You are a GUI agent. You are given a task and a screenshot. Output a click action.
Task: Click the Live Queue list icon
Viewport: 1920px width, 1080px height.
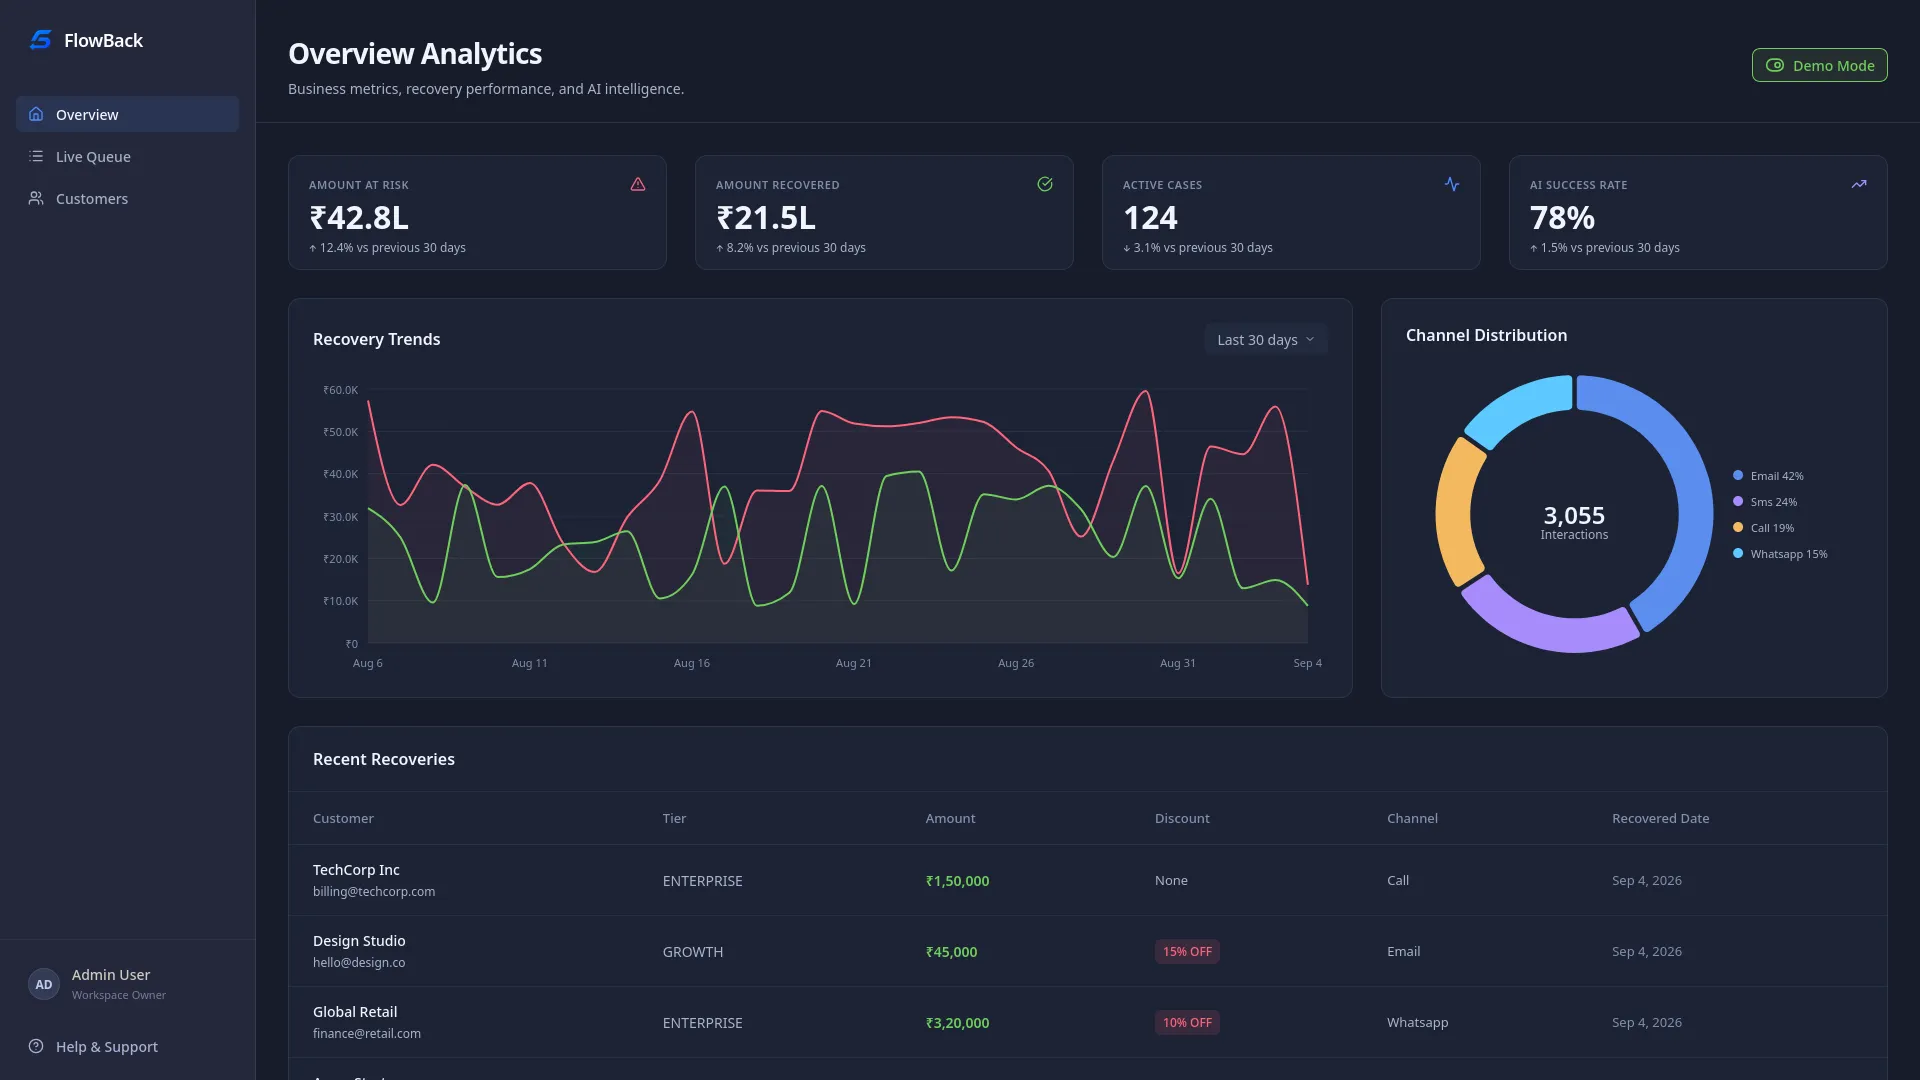tap(36, 156)
